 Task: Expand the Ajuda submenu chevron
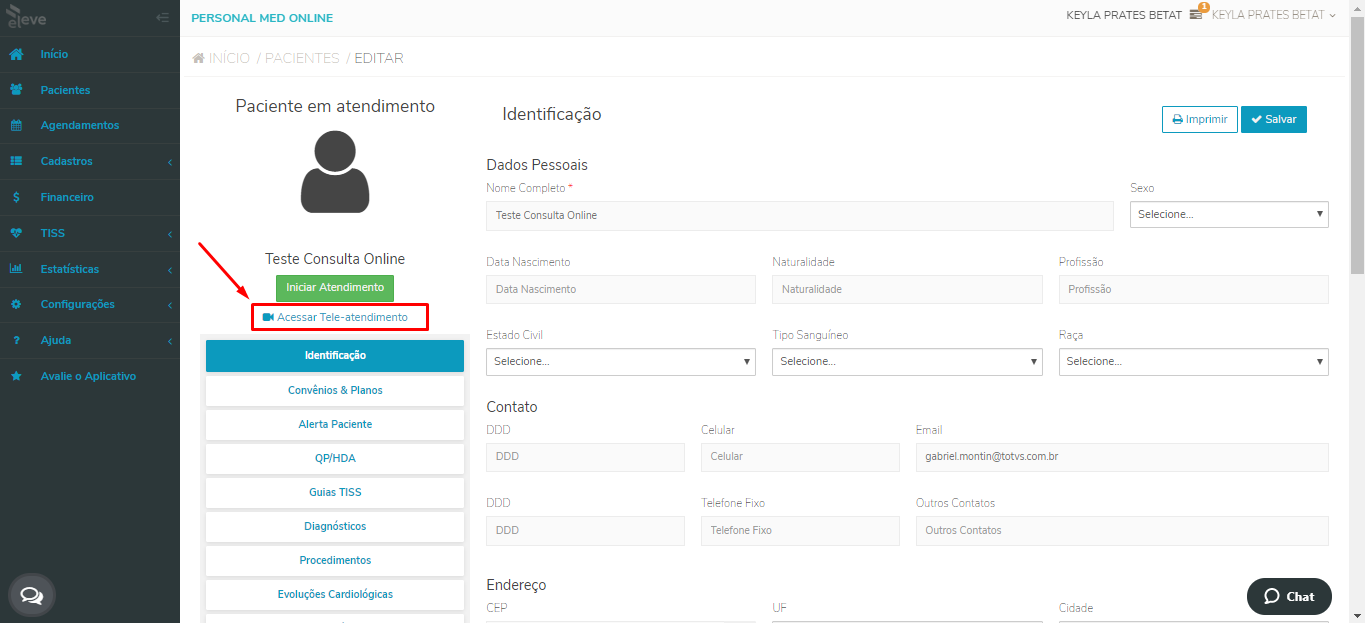tap(170, 341)
